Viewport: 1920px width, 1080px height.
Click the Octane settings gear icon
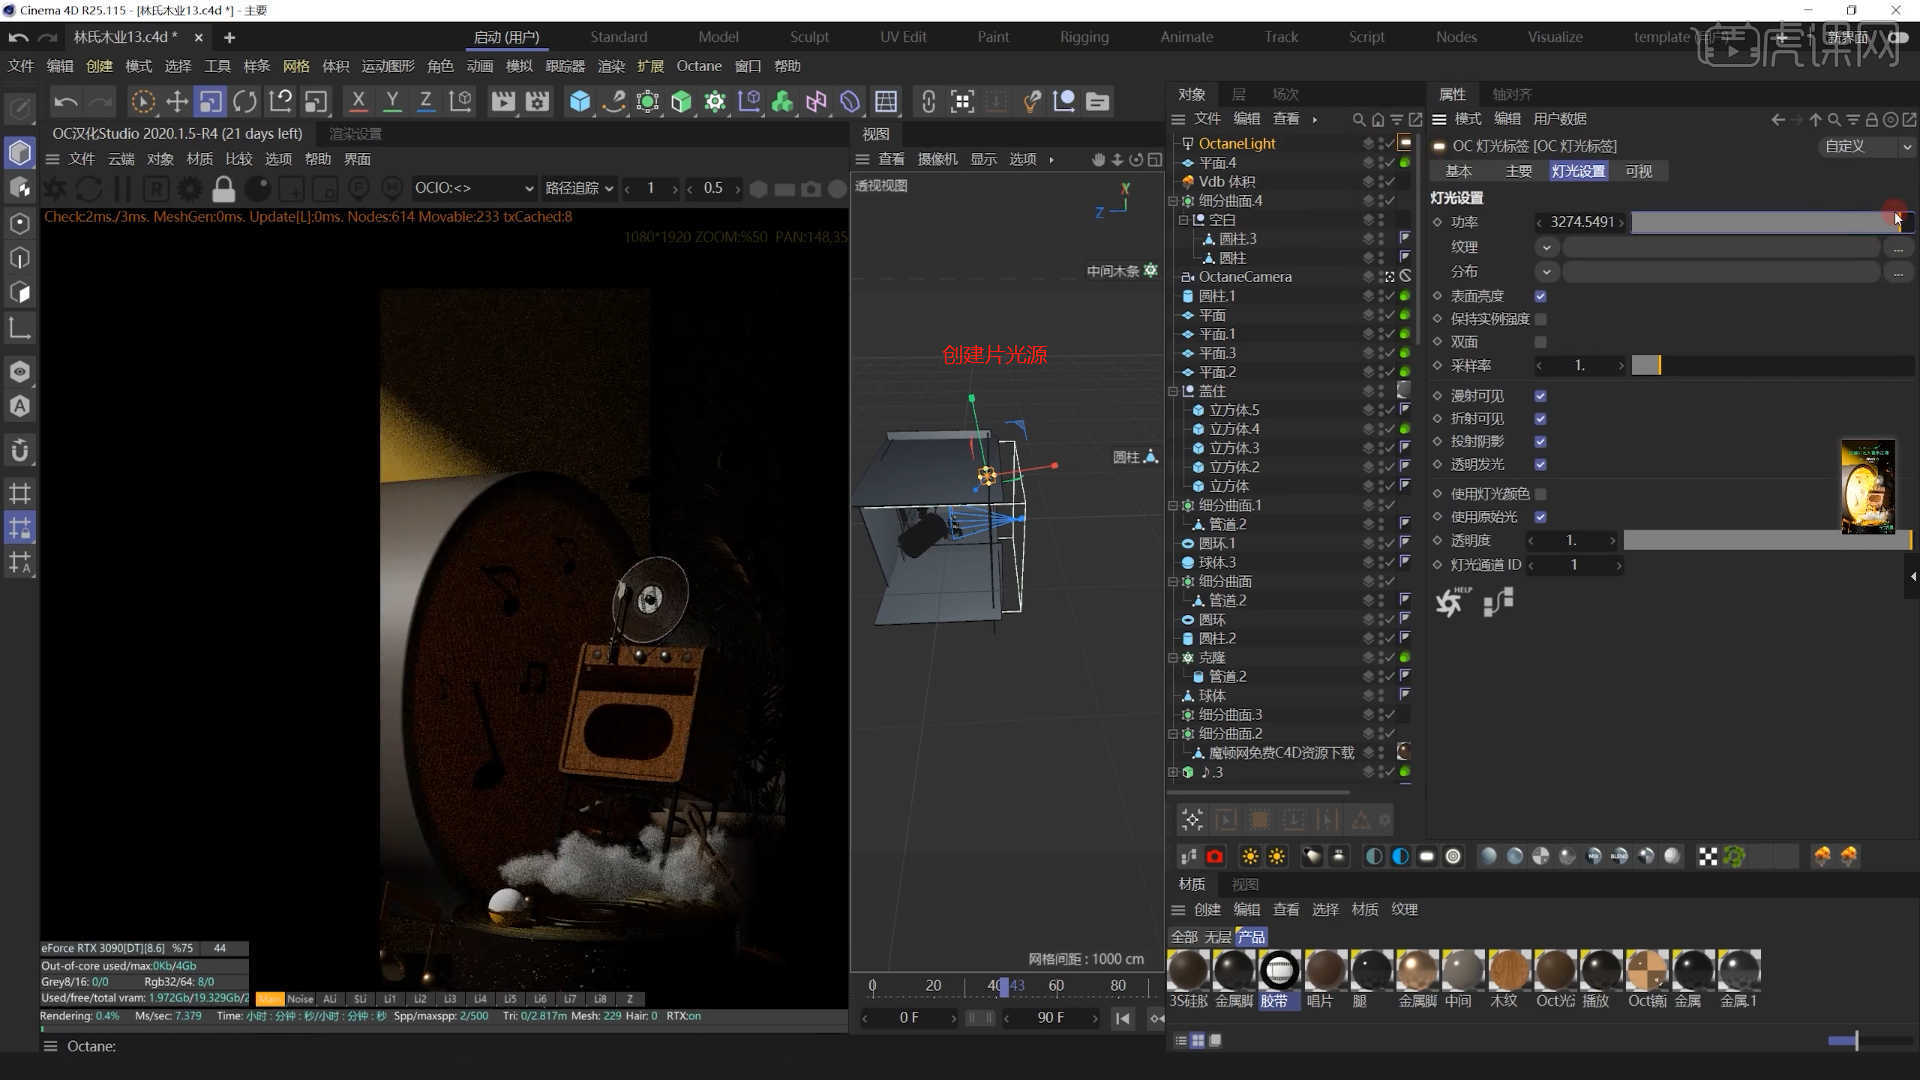coord(189,188)
